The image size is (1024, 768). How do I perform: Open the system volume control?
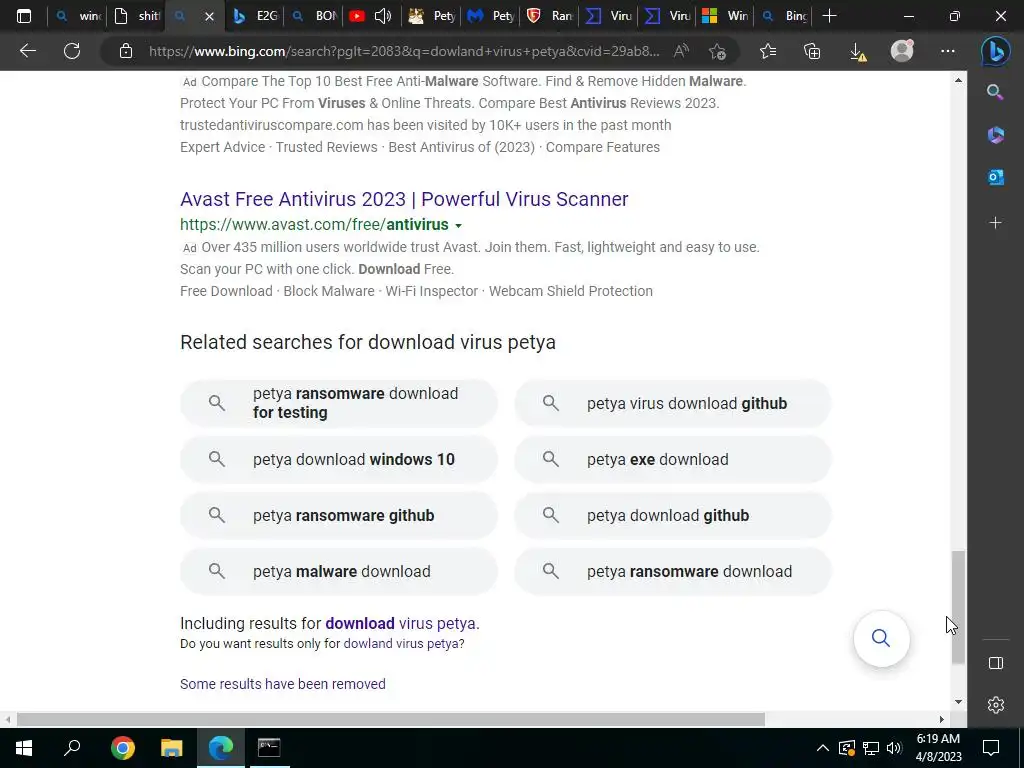(x=894, y=748)
